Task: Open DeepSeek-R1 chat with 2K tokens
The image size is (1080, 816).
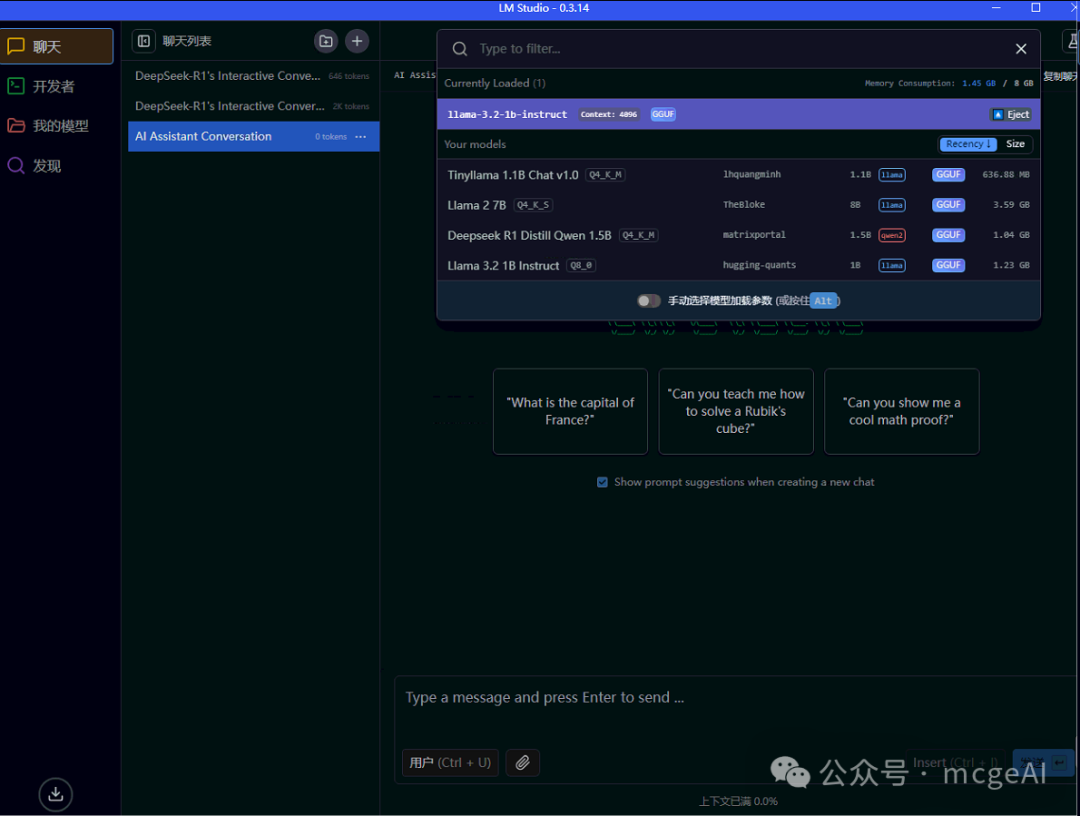Action: [x=253, y=106]
